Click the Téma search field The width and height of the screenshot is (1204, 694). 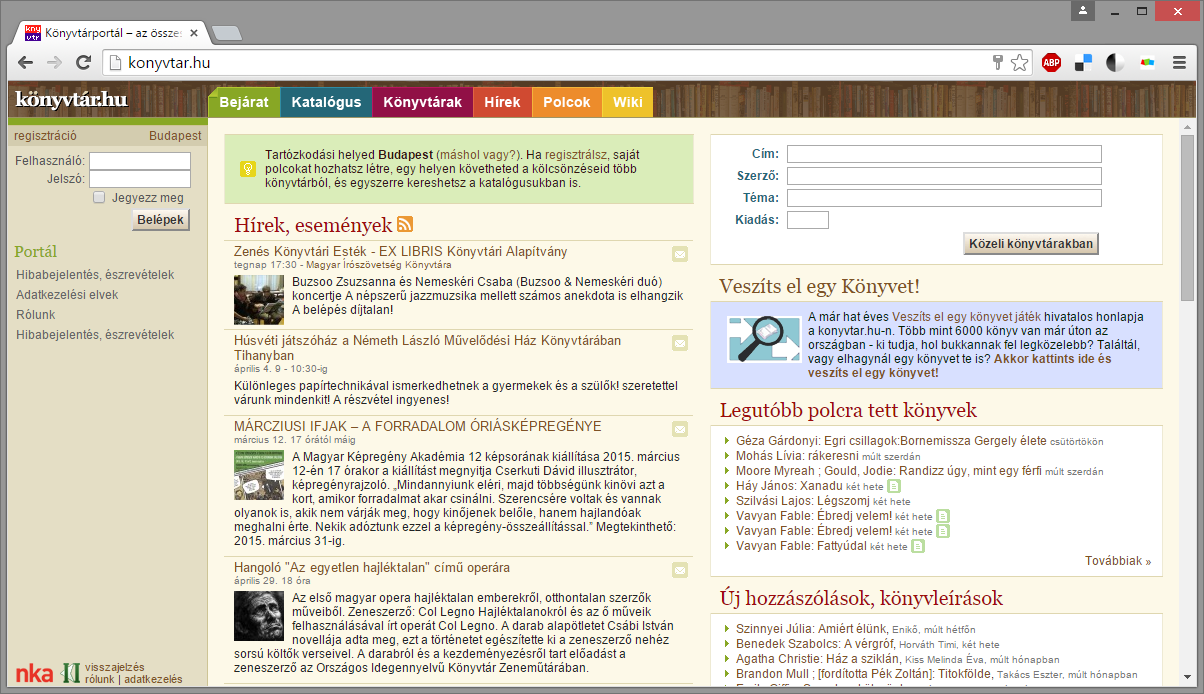coord(944,198)
